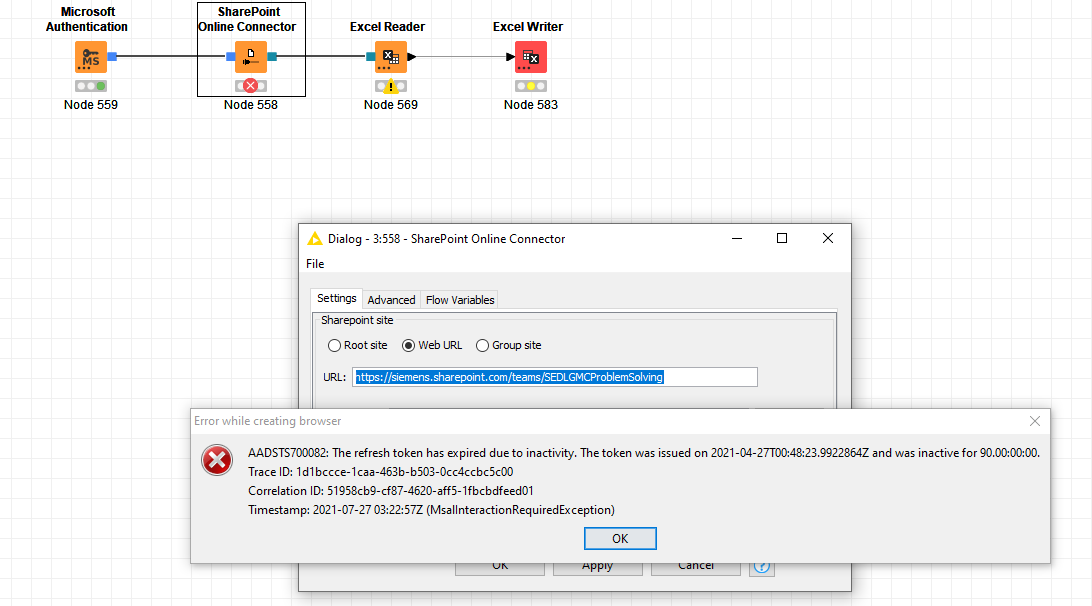Open the File menu in the dialog
Viewport: 1092px width, 606px height.
point(315,264)
